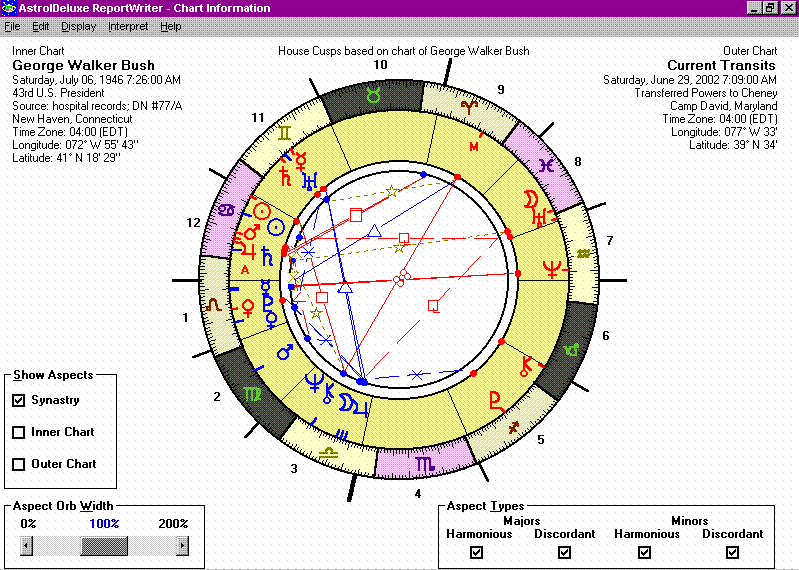Viewport: 799px width, 570px height.
Task: Select the red transiting Chiron glyph
Action: (x=525, y=366)
